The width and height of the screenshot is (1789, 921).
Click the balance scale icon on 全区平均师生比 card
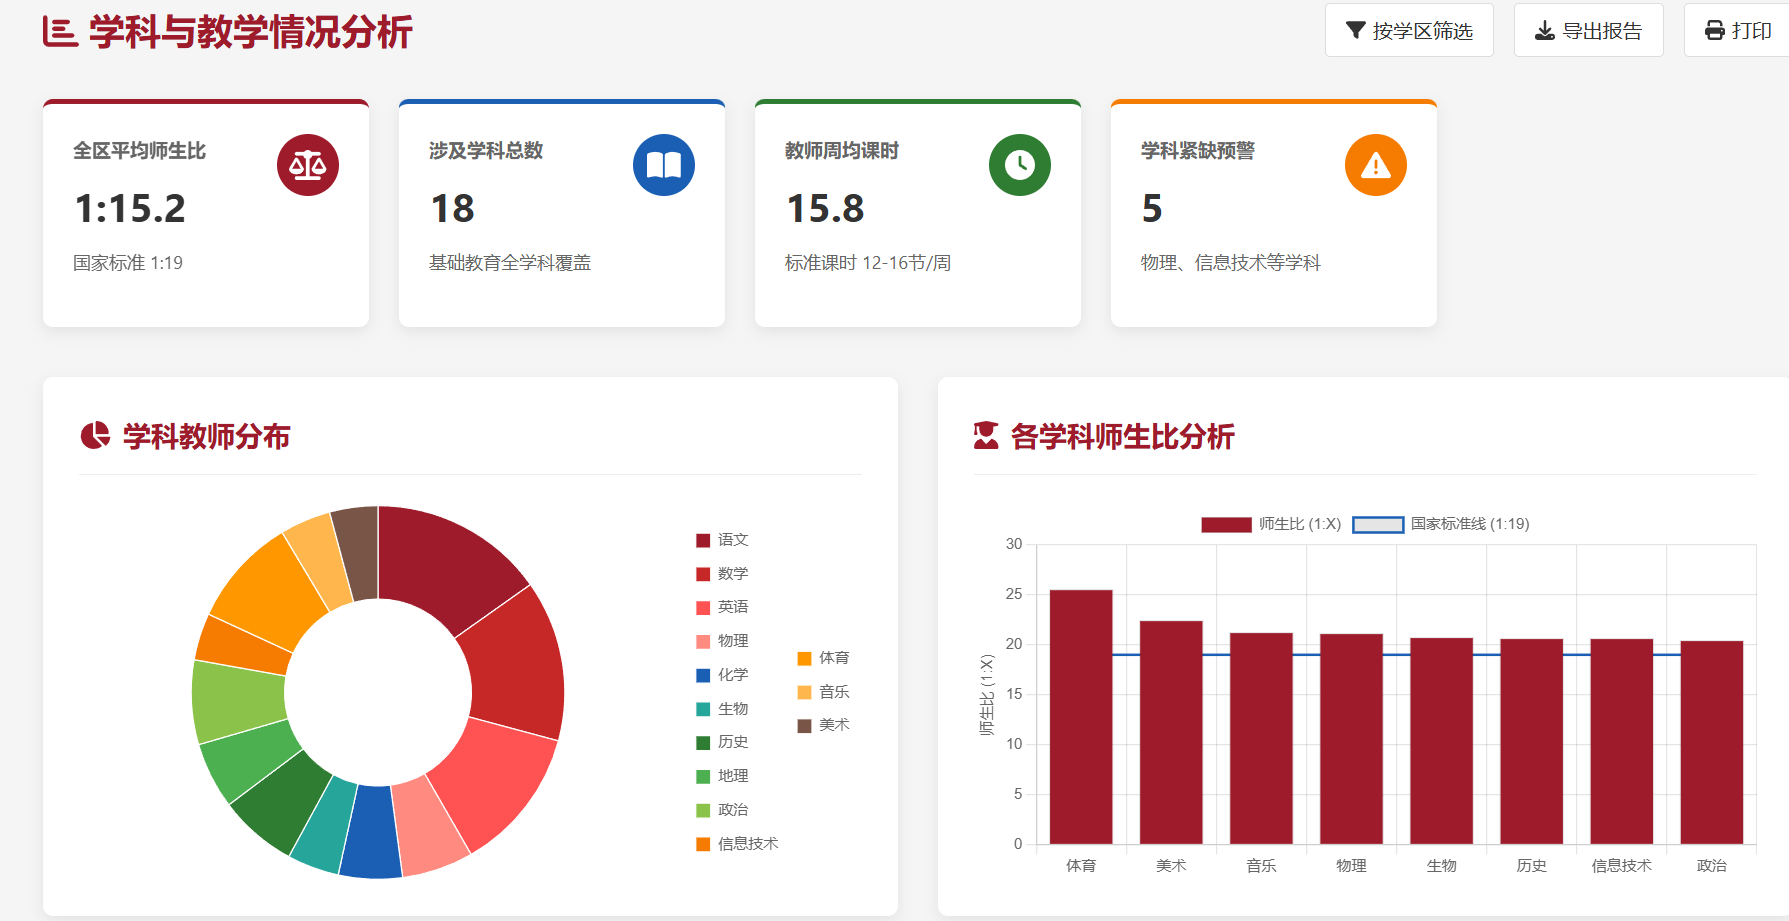(308, 165)
